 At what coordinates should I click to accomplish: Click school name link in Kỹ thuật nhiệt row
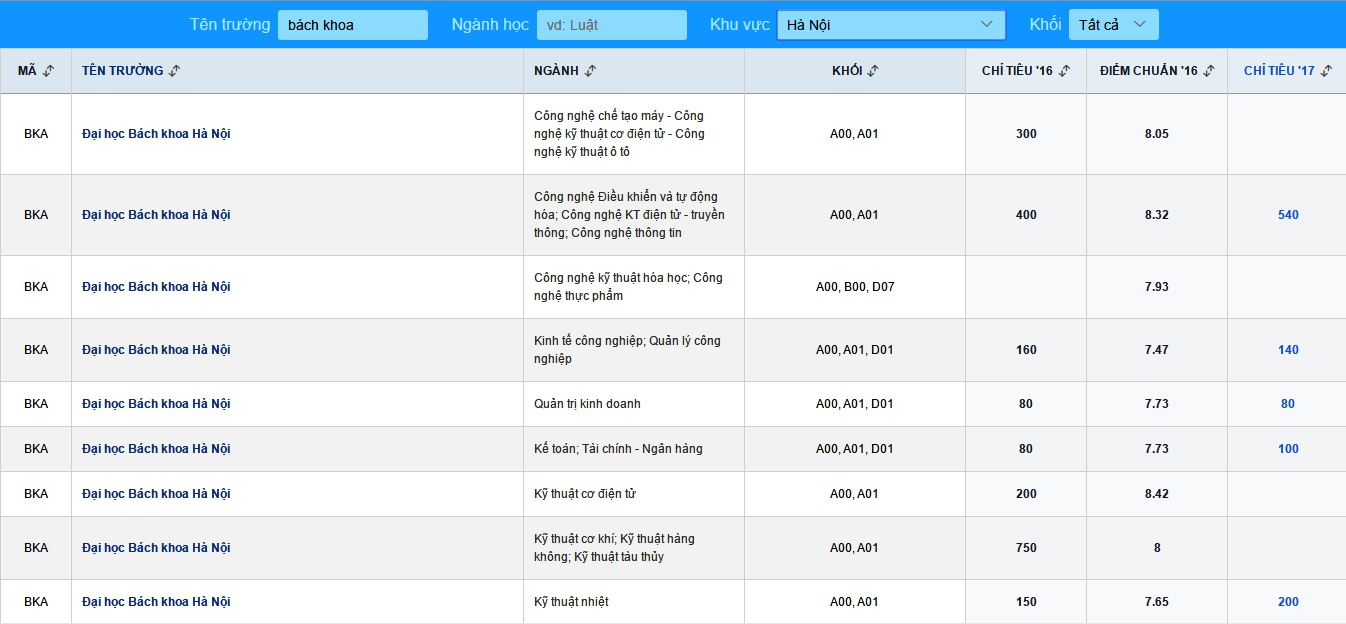[x=156, y=602]
